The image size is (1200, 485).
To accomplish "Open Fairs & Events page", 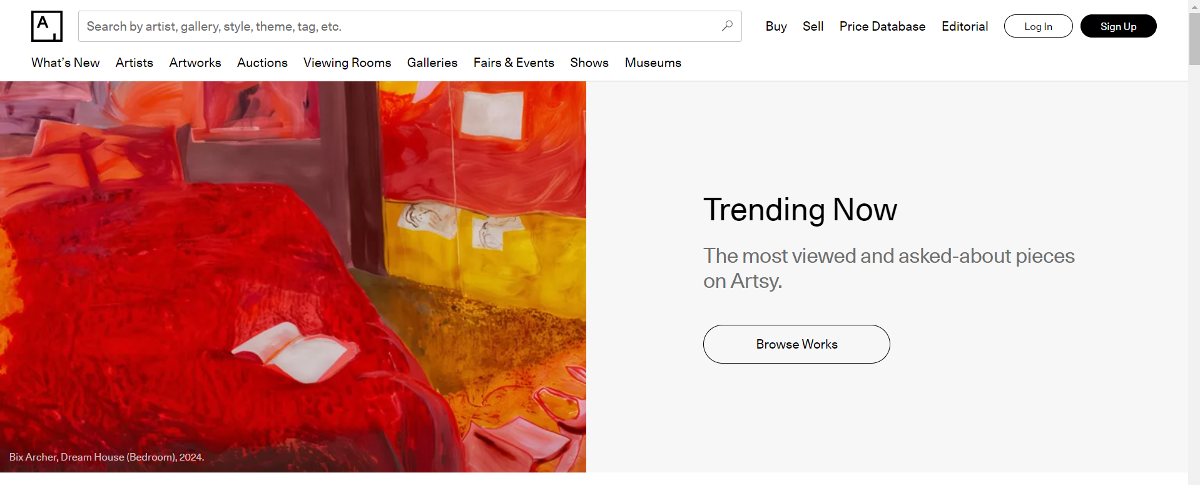I will pos(514,63).
